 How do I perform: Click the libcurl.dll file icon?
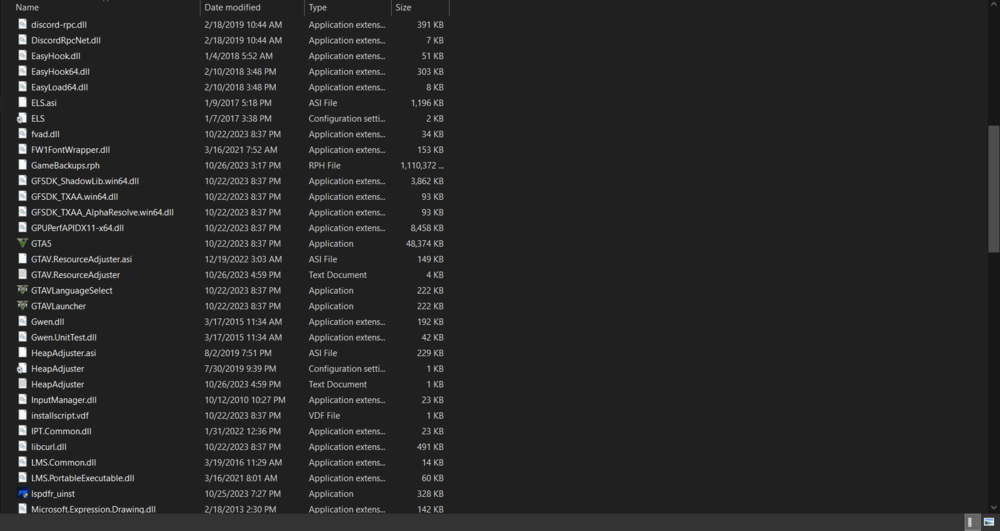pyautogui.click(x=22, y=447)
